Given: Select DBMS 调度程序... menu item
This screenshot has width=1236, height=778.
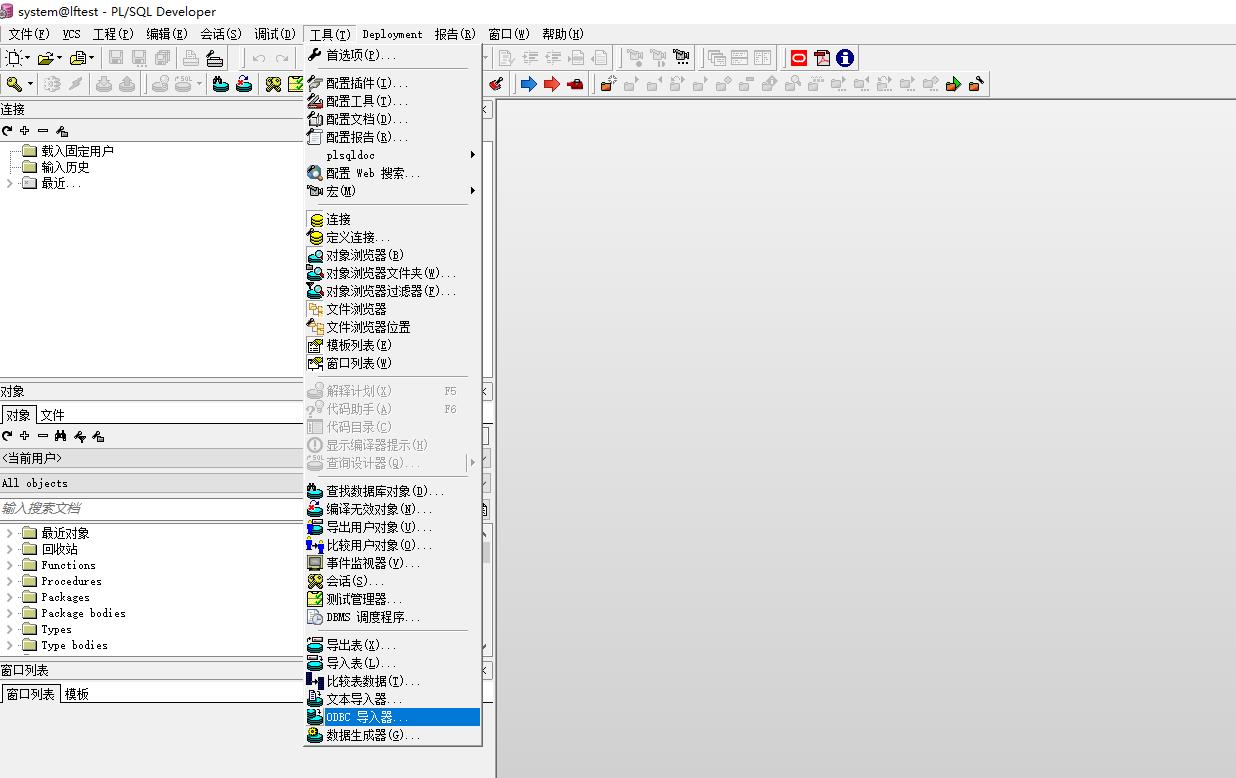Looking at the screenshot, I should tap(393, 617).
